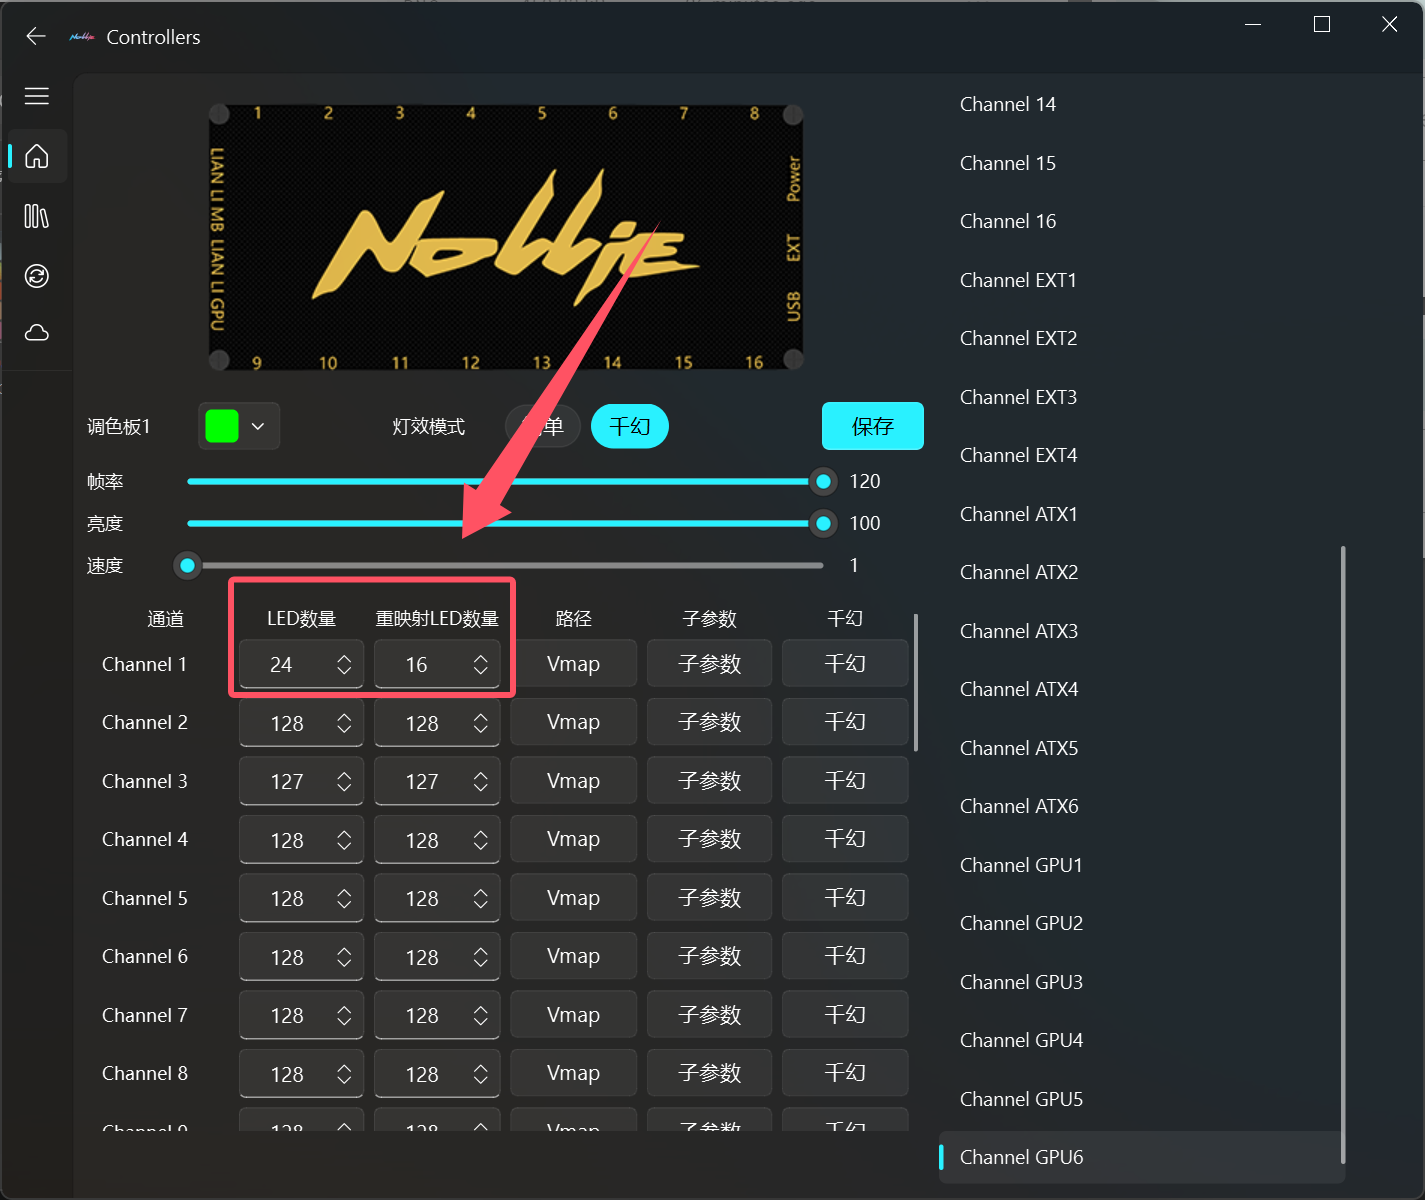
Task: Maximize the Controllers window
Action: click(x=1321, y=24)
